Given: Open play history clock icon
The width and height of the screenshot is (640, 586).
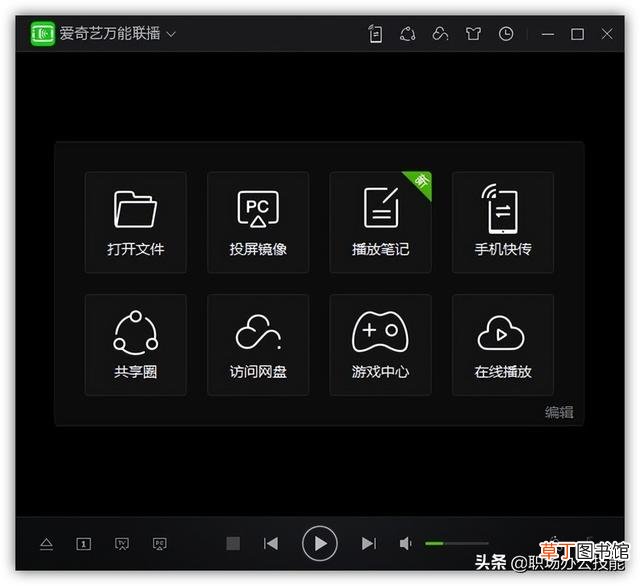Looking at the screenshot, I should tap(506, 33).
